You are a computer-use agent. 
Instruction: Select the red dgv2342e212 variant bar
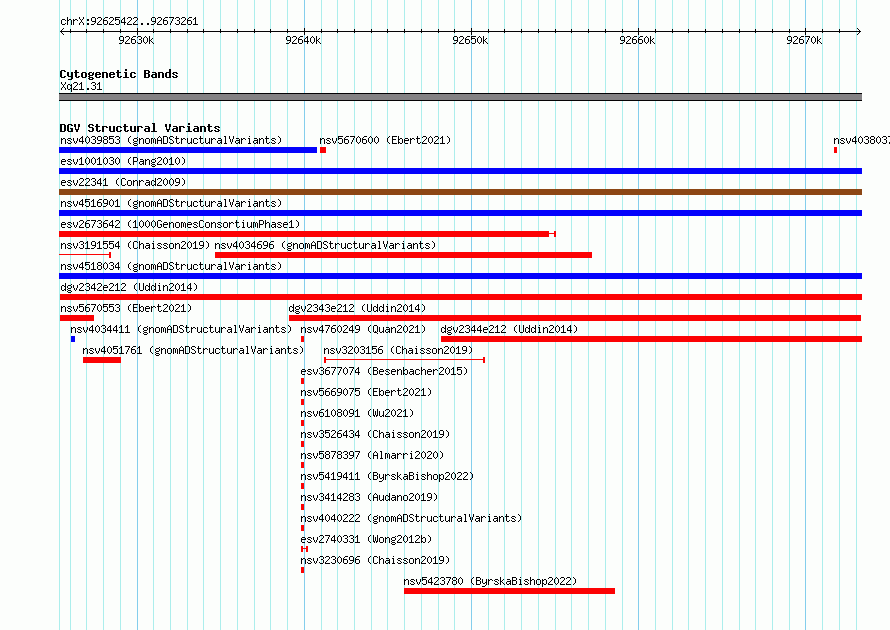(x=460, y=297)
